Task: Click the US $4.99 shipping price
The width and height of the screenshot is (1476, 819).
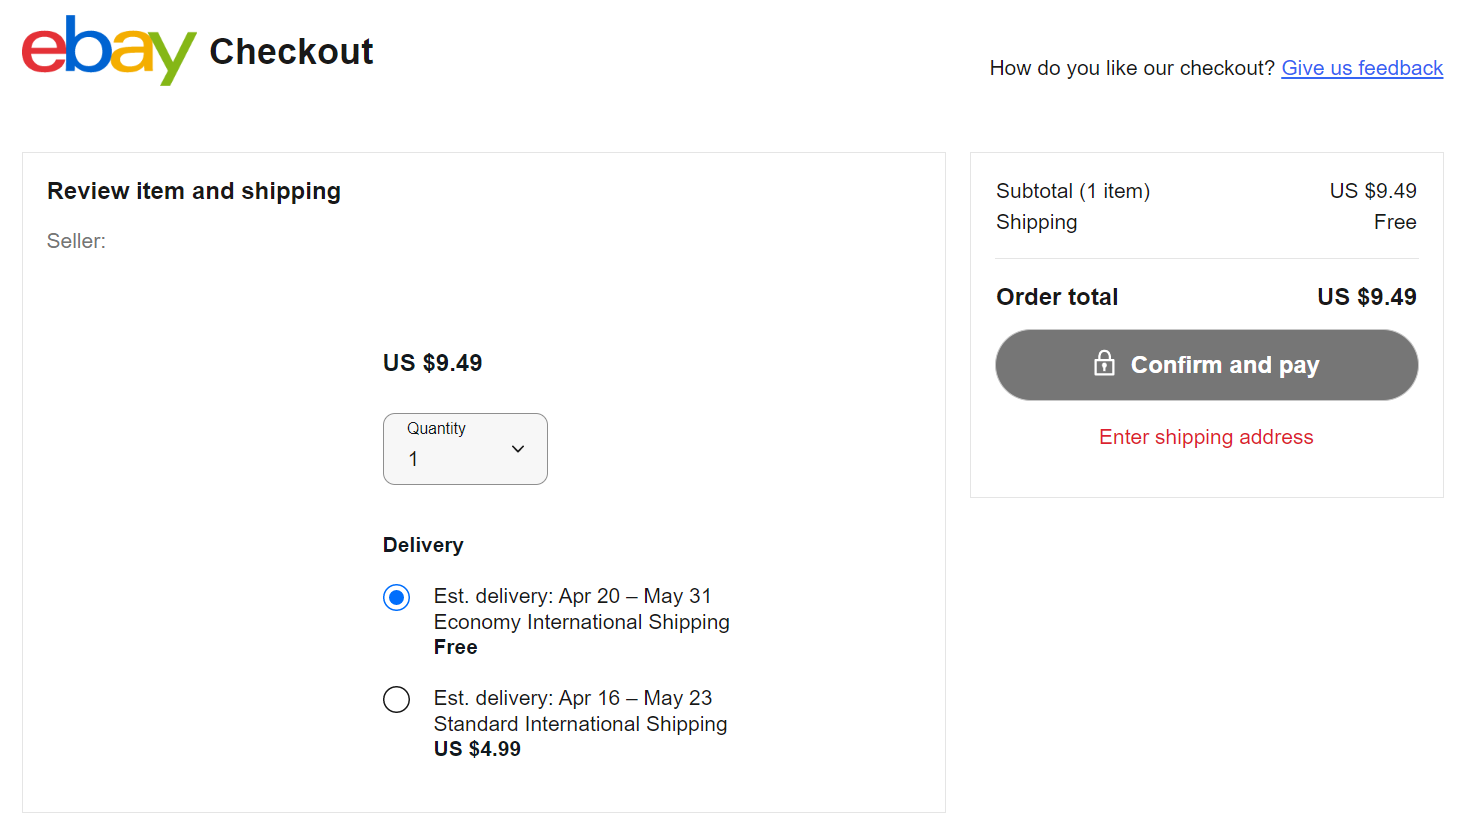Action: 477,749
